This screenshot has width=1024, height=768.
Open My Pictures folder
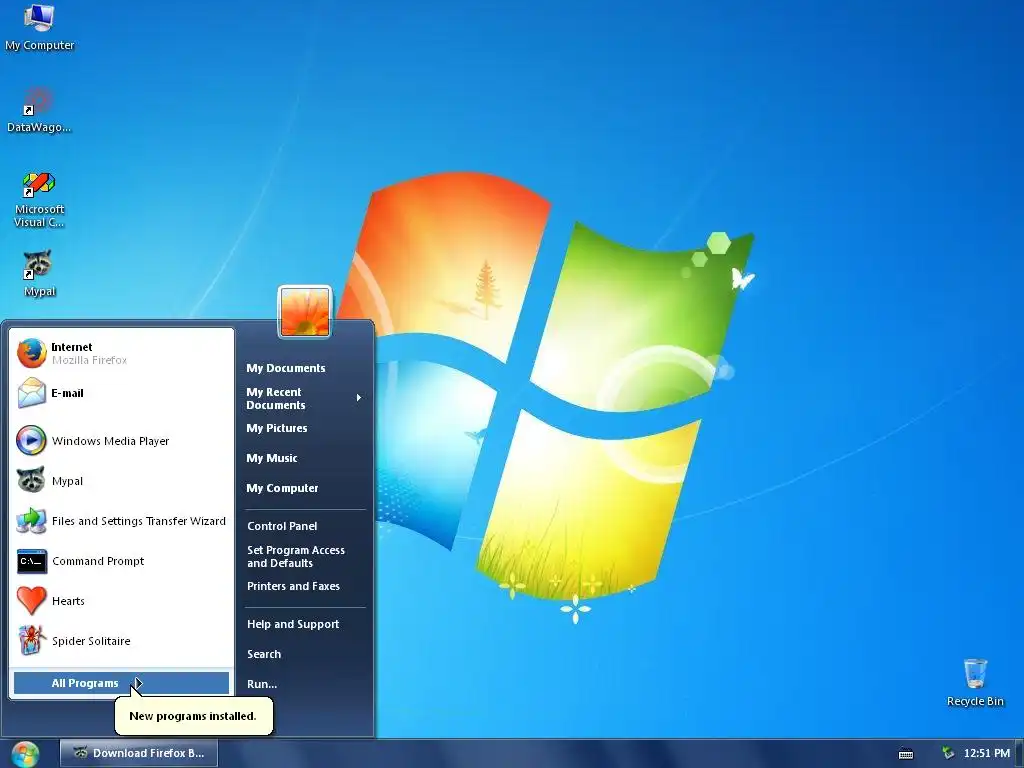276,428
